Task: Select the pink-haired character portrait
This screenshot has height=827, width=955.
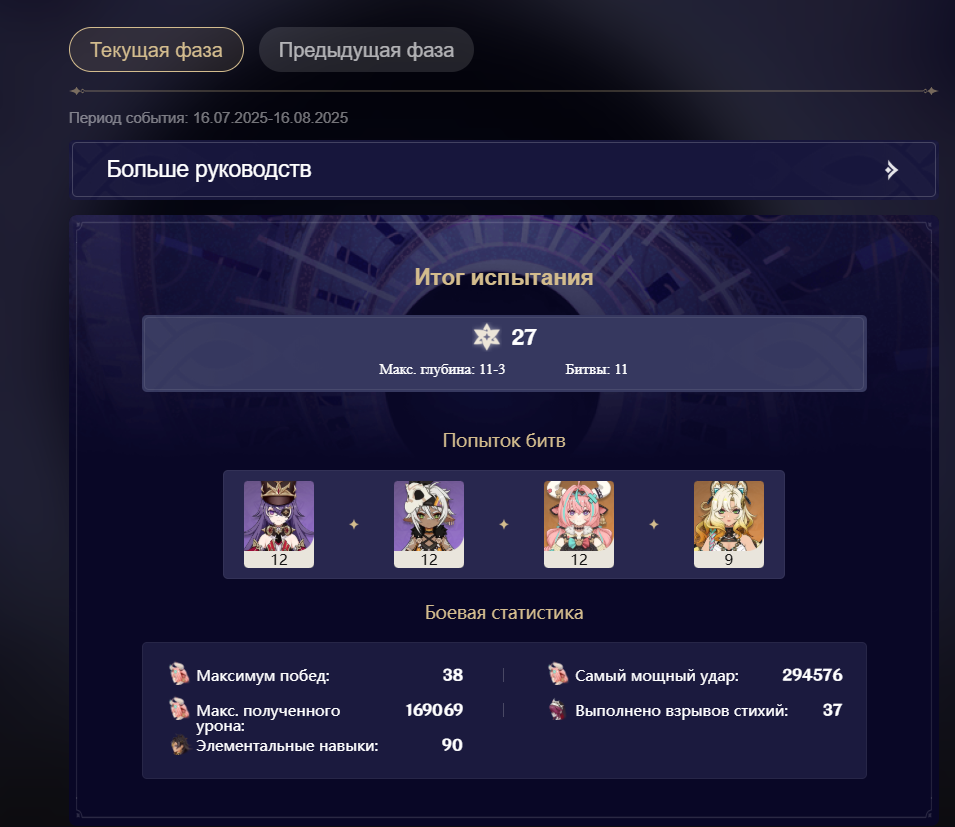Action: tap(579, 524)
